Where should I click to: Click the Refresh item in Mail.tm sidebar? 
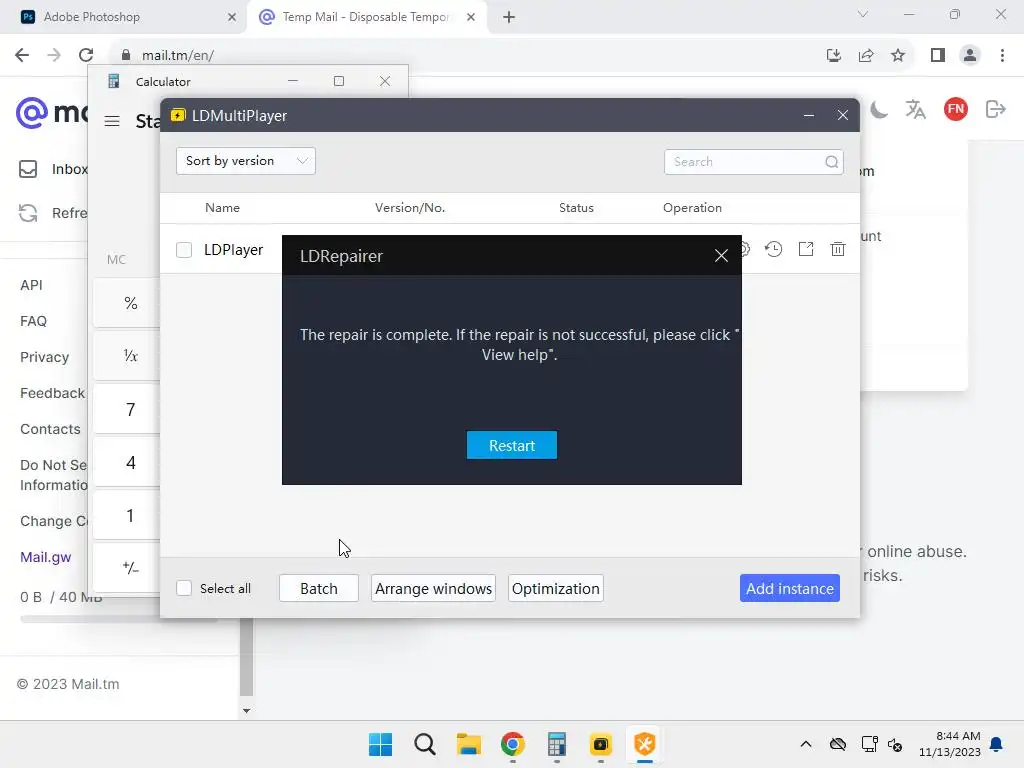coord(52,213)
